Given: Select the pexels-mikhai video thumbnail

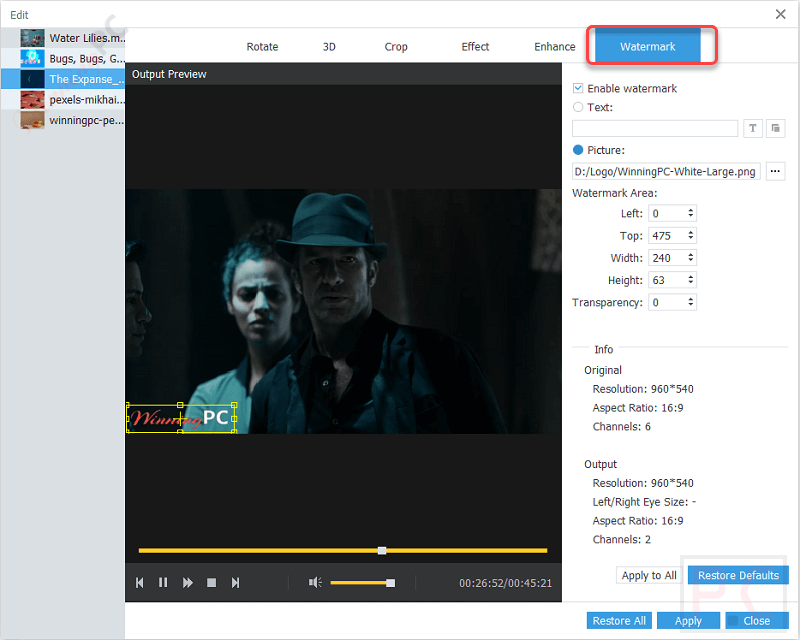Looking at the screenshot, I should (x=32, y=100).
